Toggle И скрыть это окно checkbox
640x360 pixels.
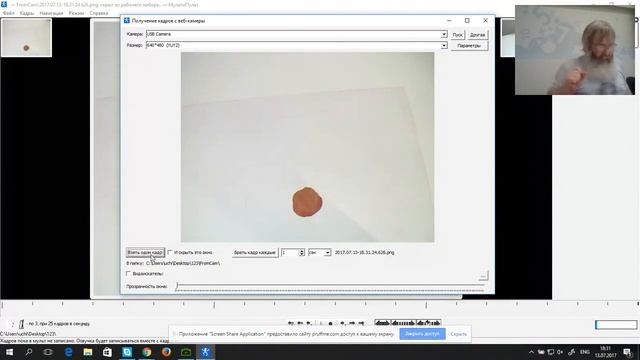pyautogui.click(x=170, y=253)
